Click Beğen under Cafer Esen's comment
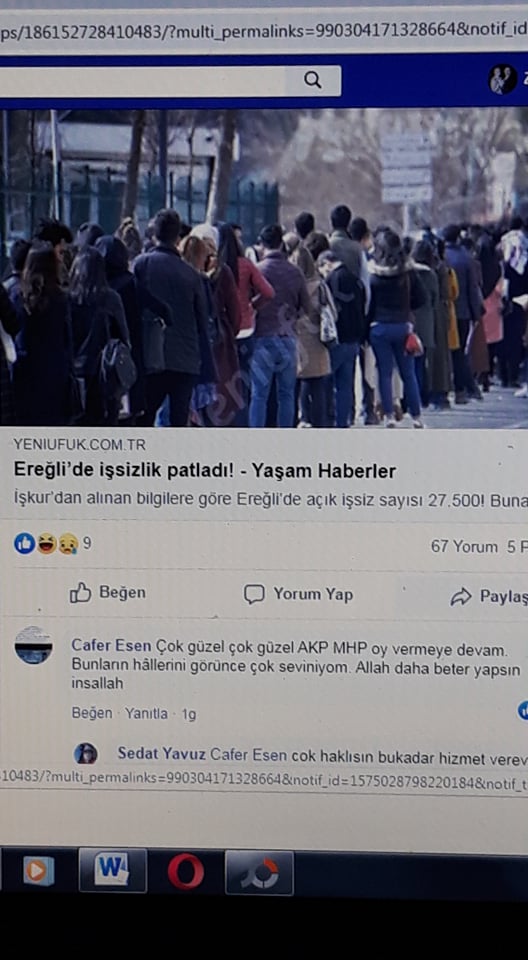Screen dimensions: 528x960 tap(92, 713)
